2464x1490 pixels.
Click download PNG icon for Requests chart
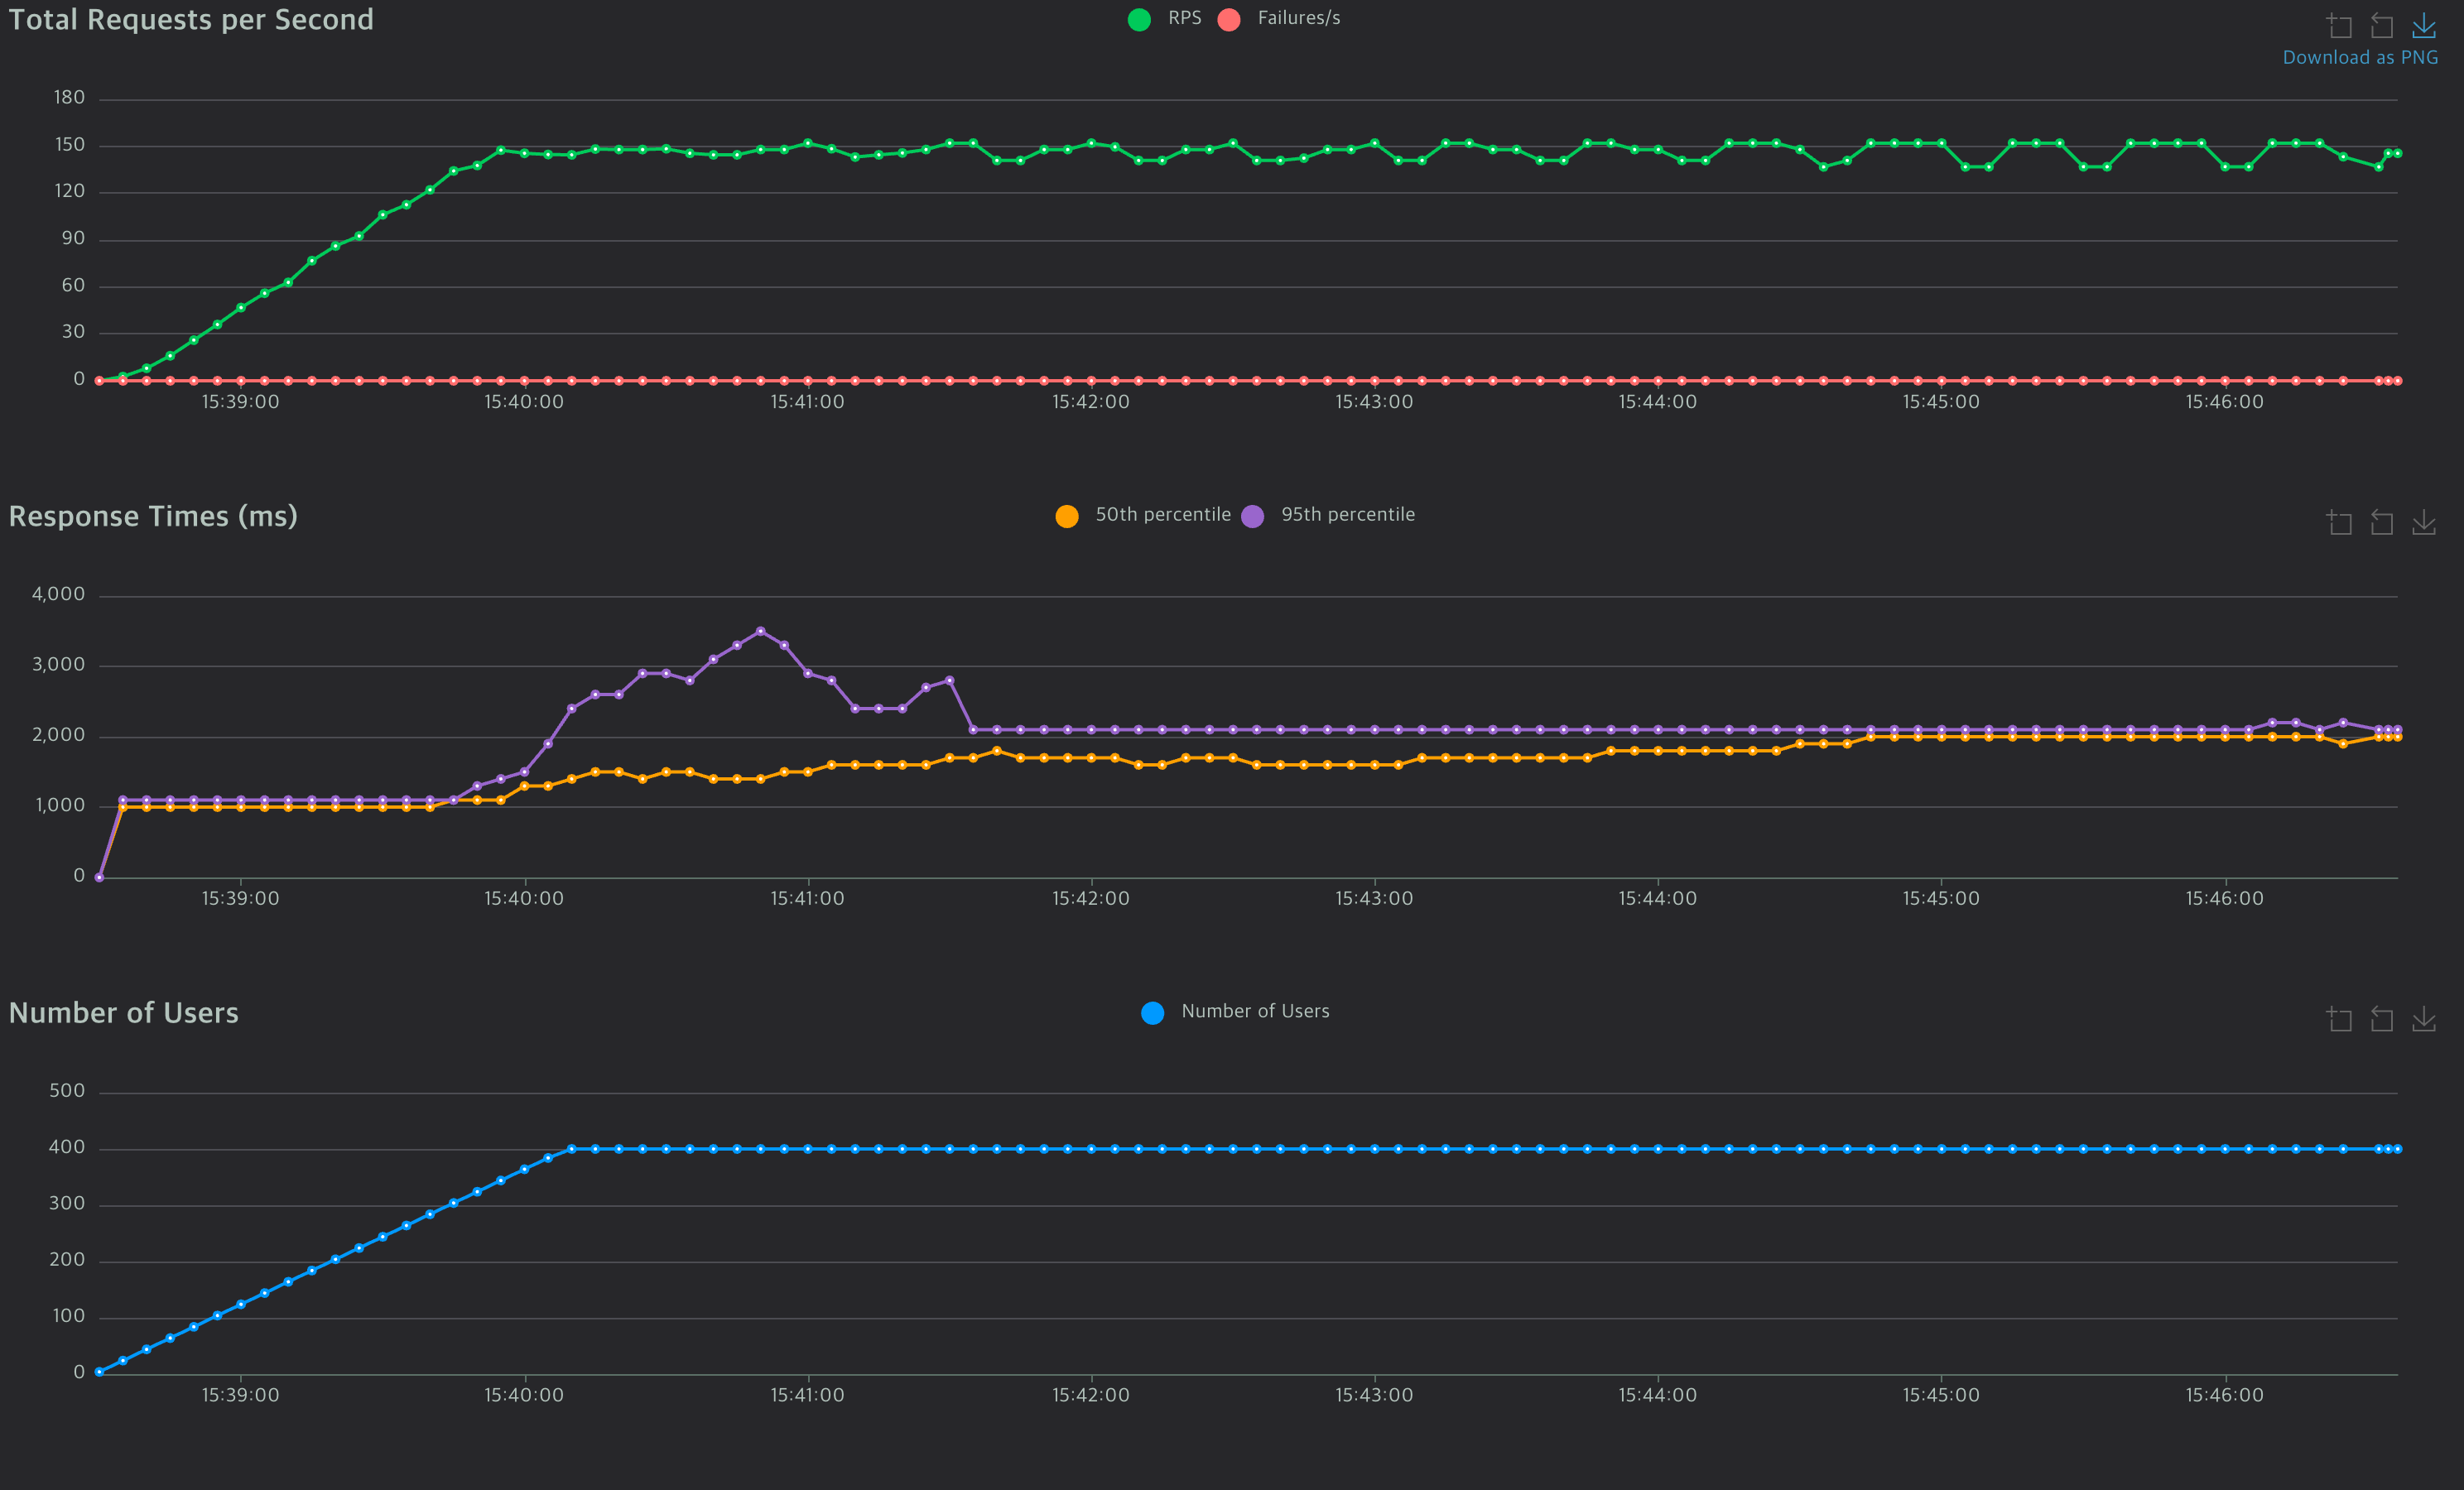coord(2423,25)
